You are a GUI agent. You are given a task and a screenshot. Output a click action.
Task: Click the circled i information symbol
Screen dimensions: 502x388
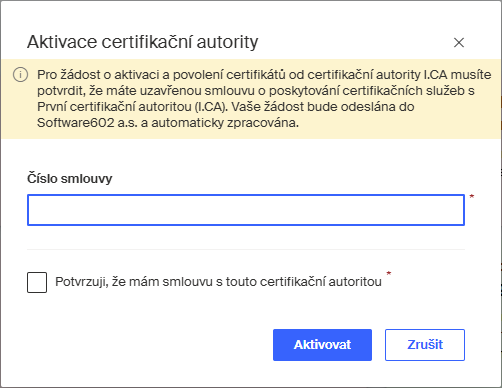(20, 75)
